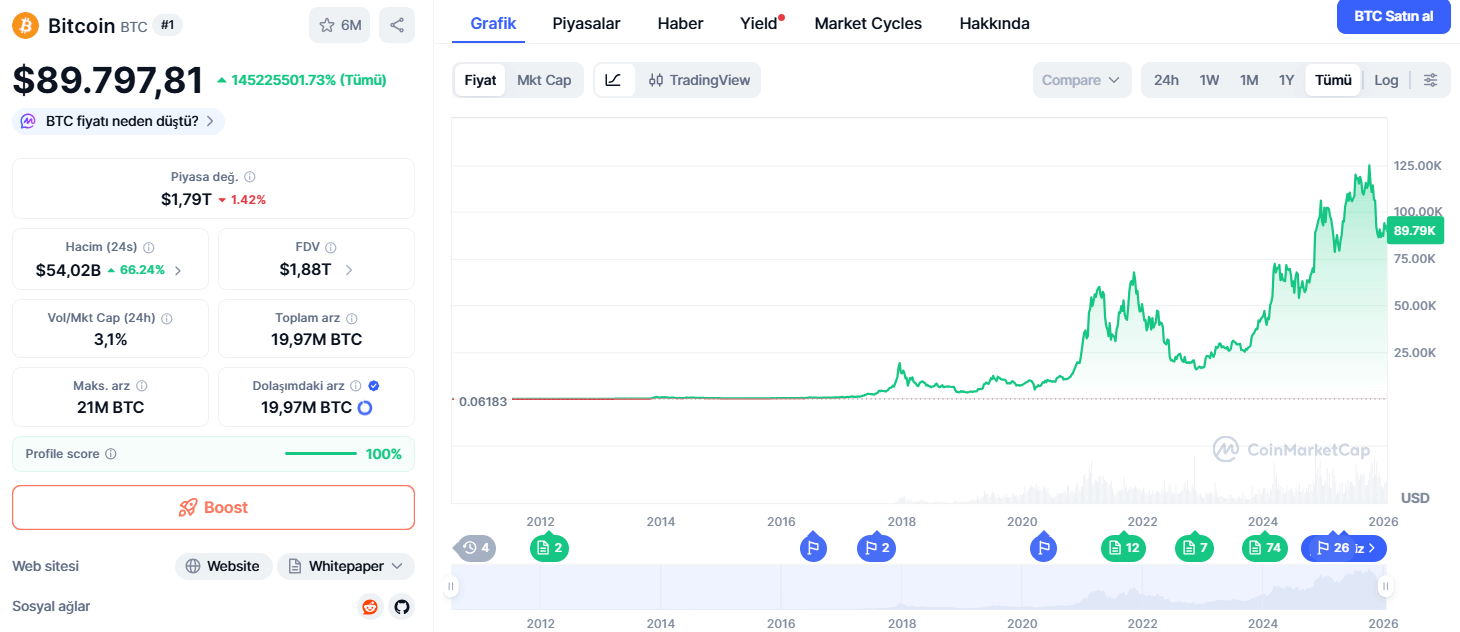
Task: Switch chart to Mkt Cap view
Action: pos(544,80)
